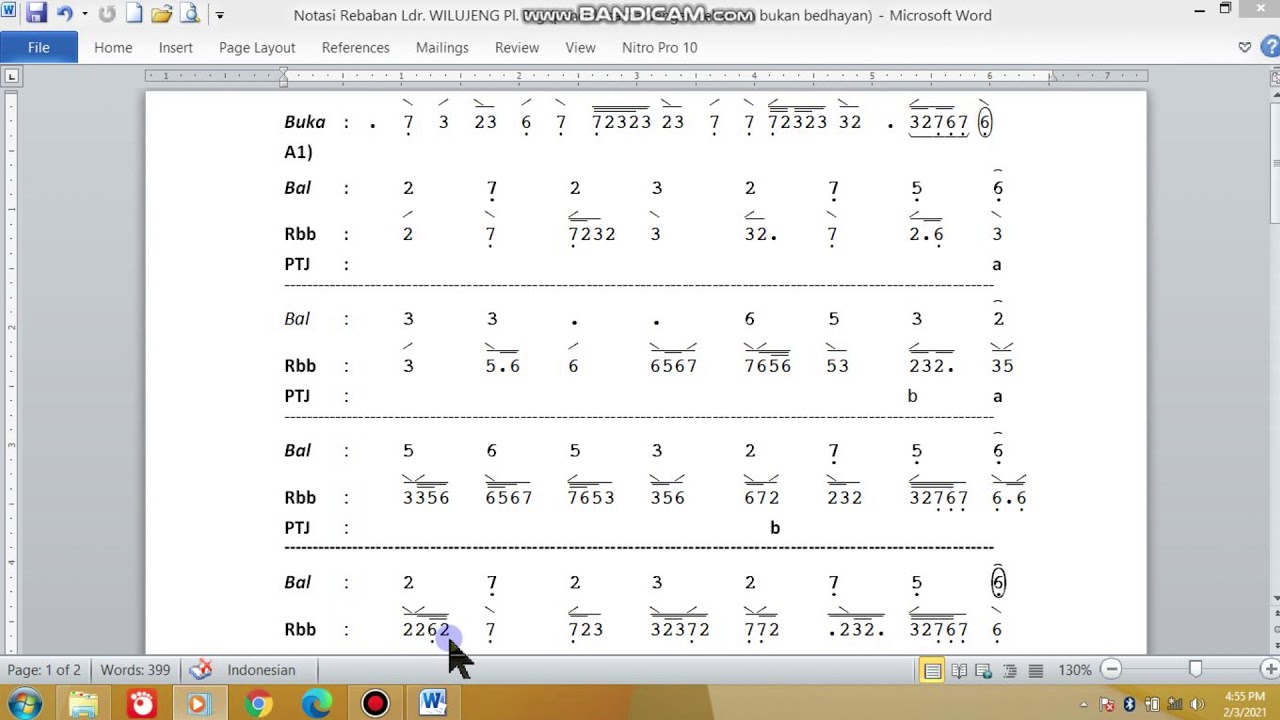Save the document from Quick Access toolbar
The height and width of the screenshot is (720, 1280).
pos(37,14)
